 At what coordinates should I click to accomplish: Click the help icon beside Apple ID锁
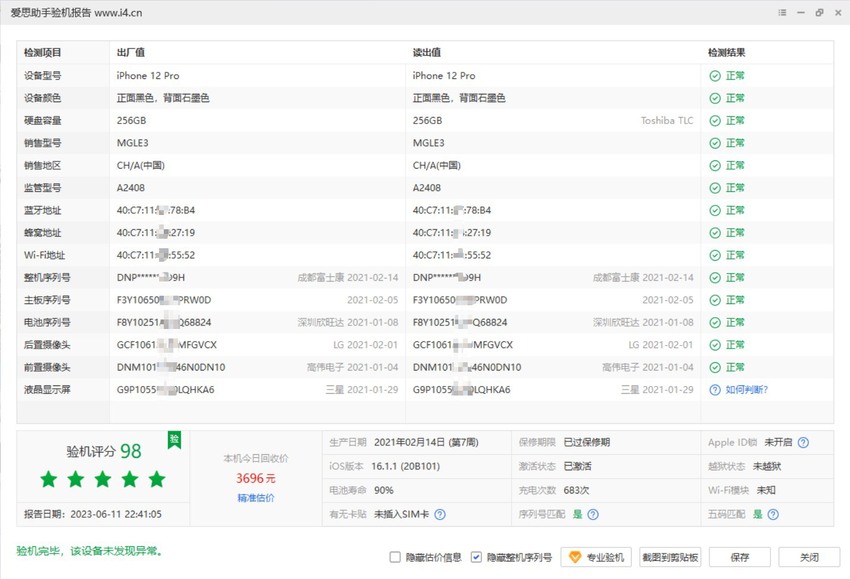(x=803, y=442)
